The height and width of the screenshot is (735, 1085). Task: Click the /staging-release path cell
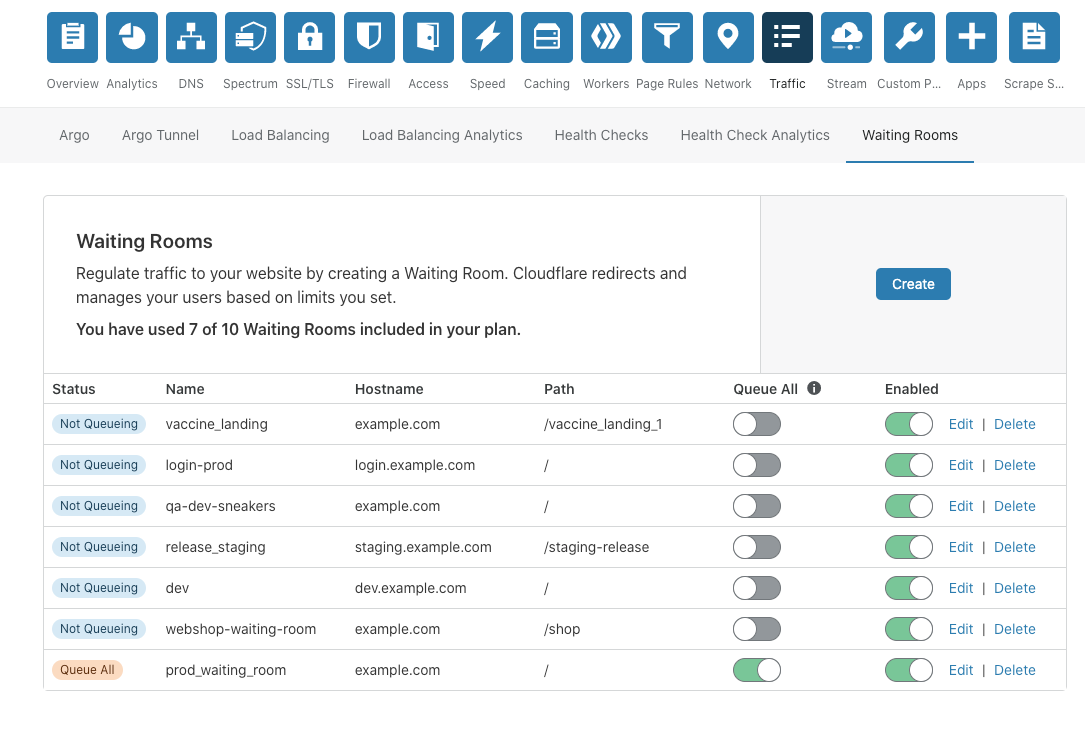point(596,547)
